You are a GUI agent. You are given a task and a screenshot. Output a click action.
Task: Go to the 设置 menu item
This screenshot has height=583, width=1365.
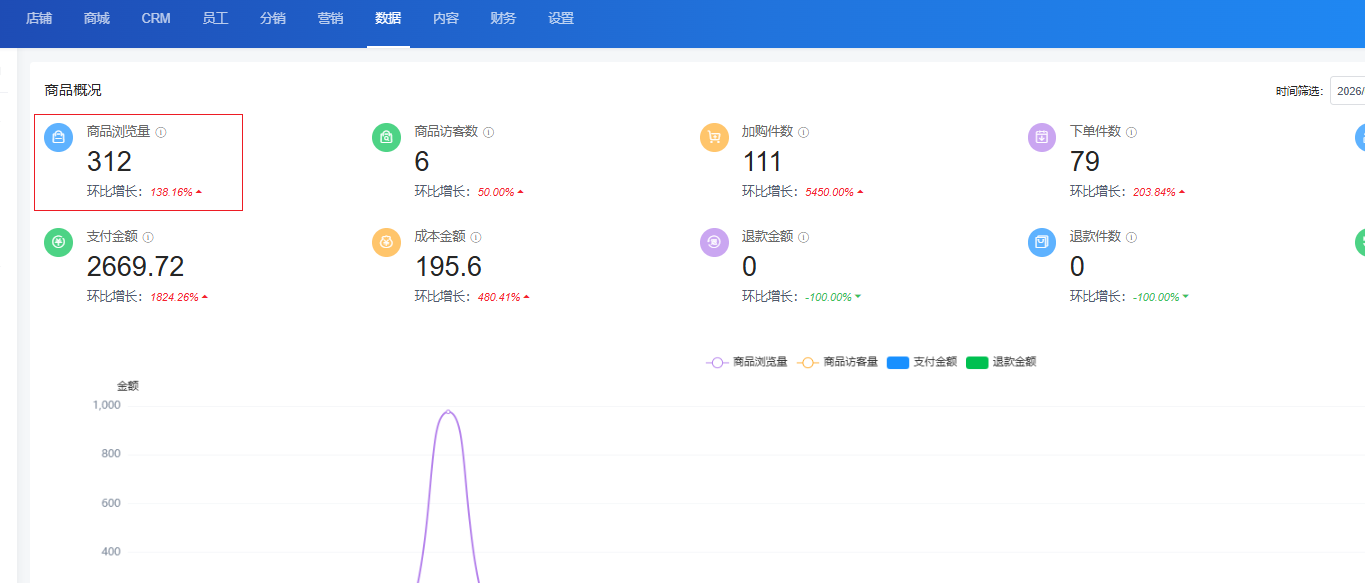pos(561,19)
